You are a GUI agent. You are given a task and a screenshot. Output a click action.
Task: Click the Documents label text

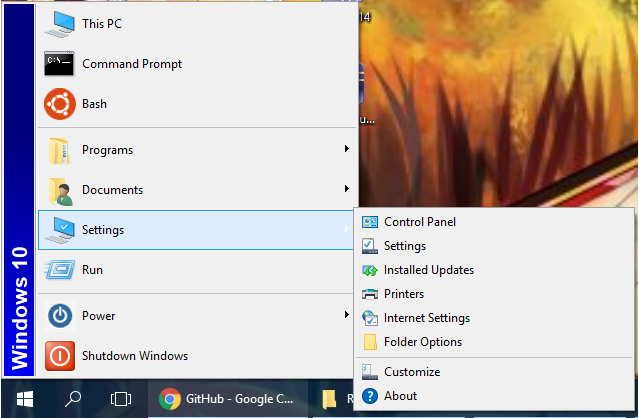(112, 190)
